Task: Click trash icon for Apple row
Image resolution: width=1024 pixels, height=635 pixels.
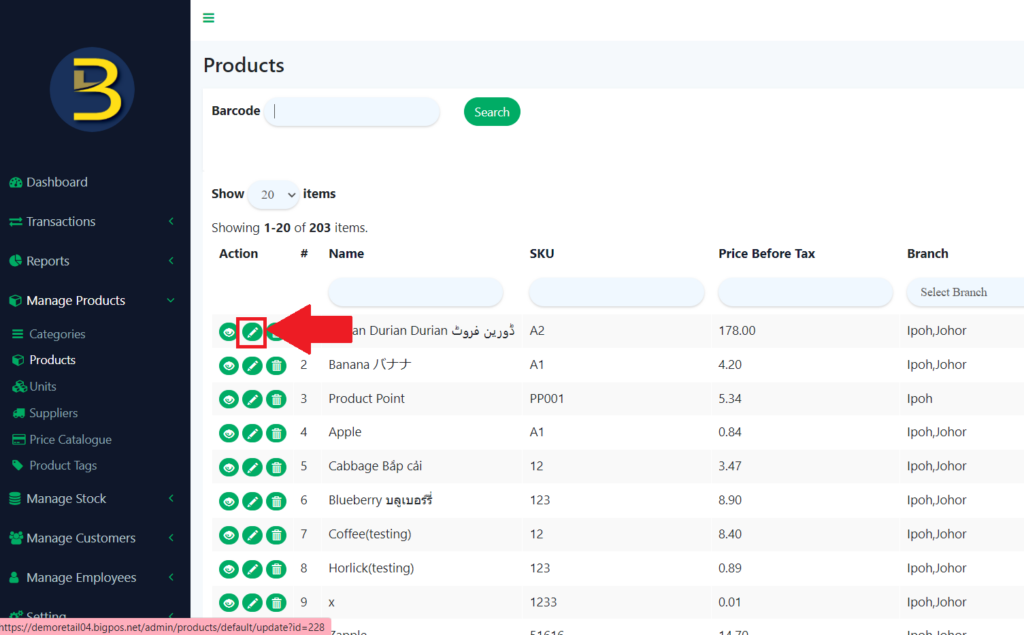Action: 276,433
